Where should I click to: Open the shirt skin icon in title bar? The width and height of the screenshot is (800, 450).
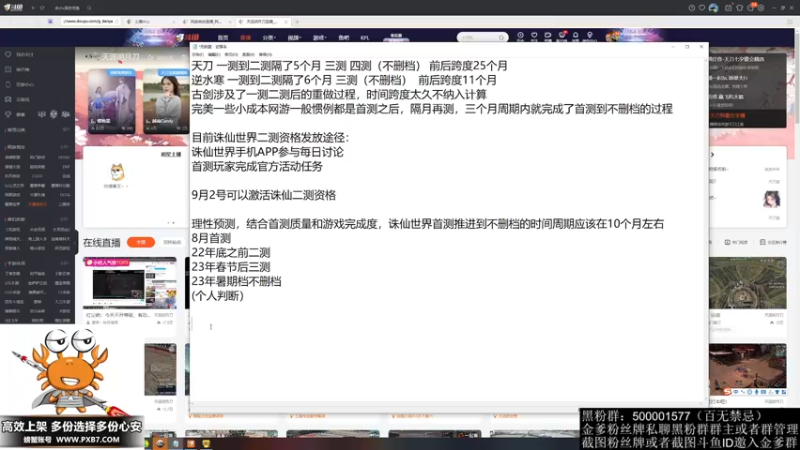tap(739, 8)
